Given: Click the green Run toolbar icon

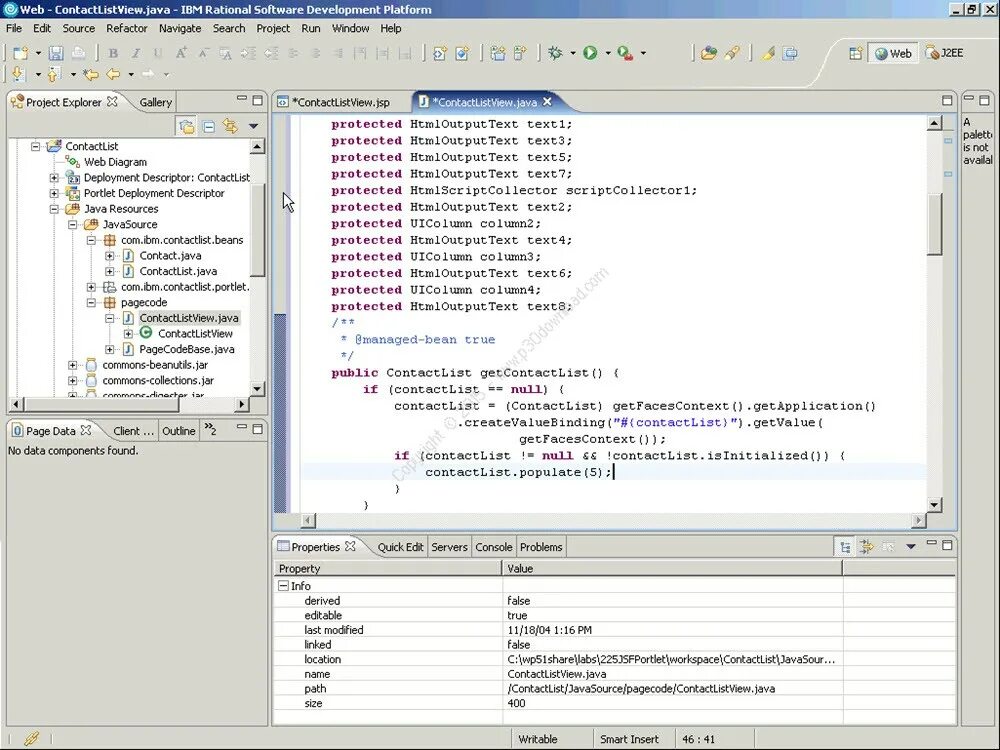Looking at the screenshot, I should pyautogui.click(x=590, y=53).
